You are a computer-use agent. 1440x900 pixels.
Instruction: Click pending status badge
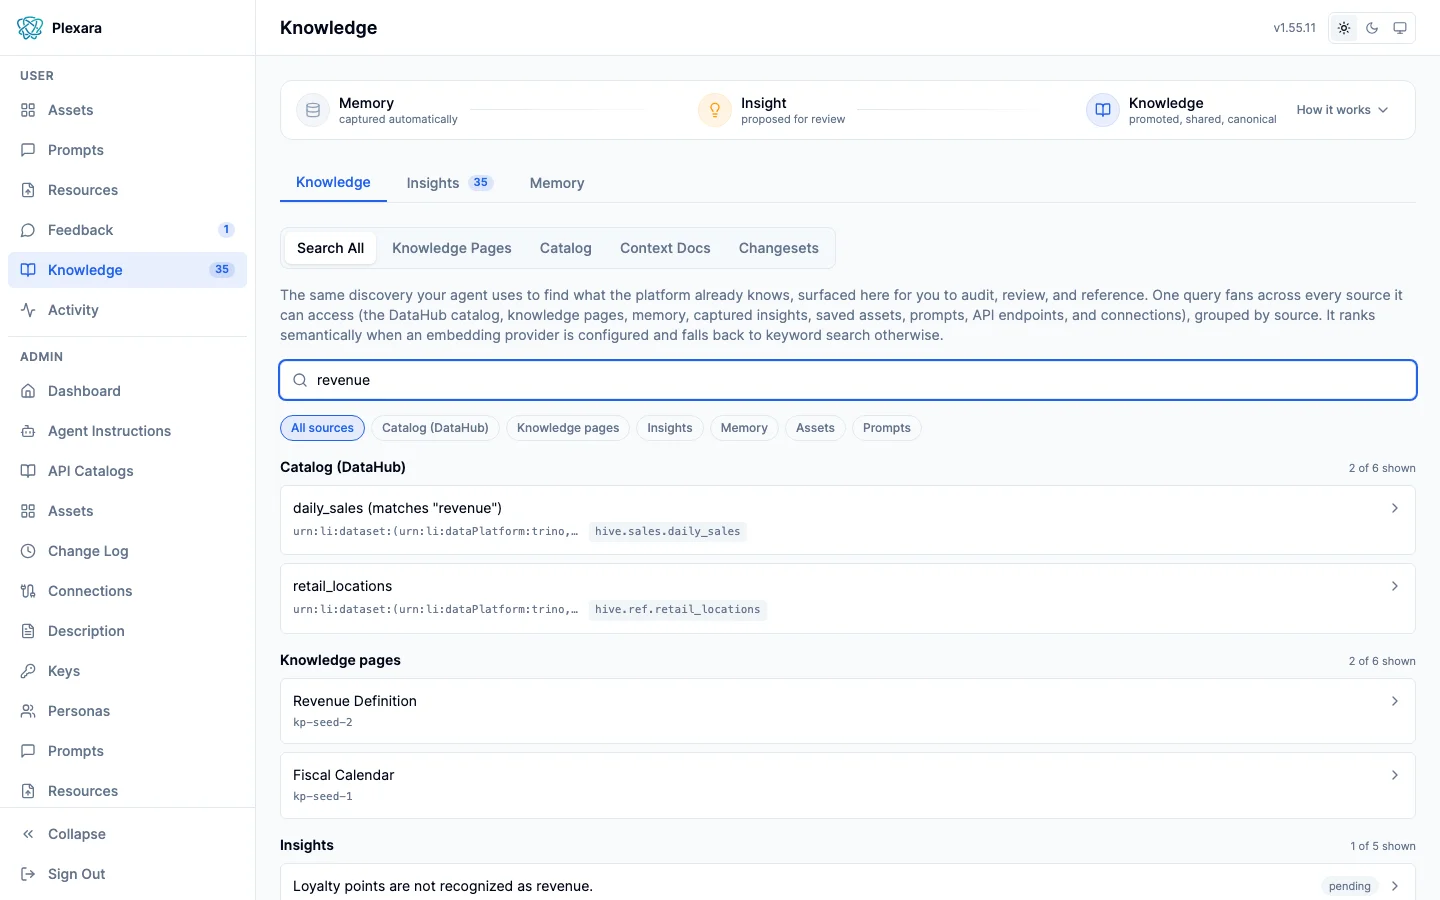pyautogui.click(x=1350, y=886)
